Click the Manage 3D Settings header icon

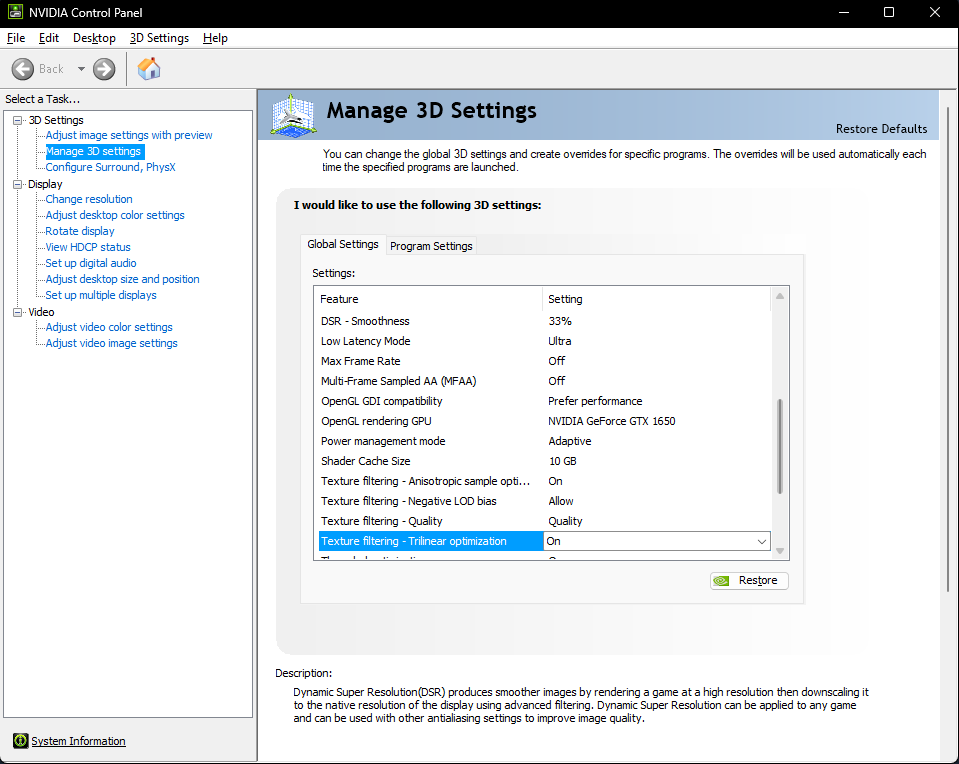[x=294, y=115]
